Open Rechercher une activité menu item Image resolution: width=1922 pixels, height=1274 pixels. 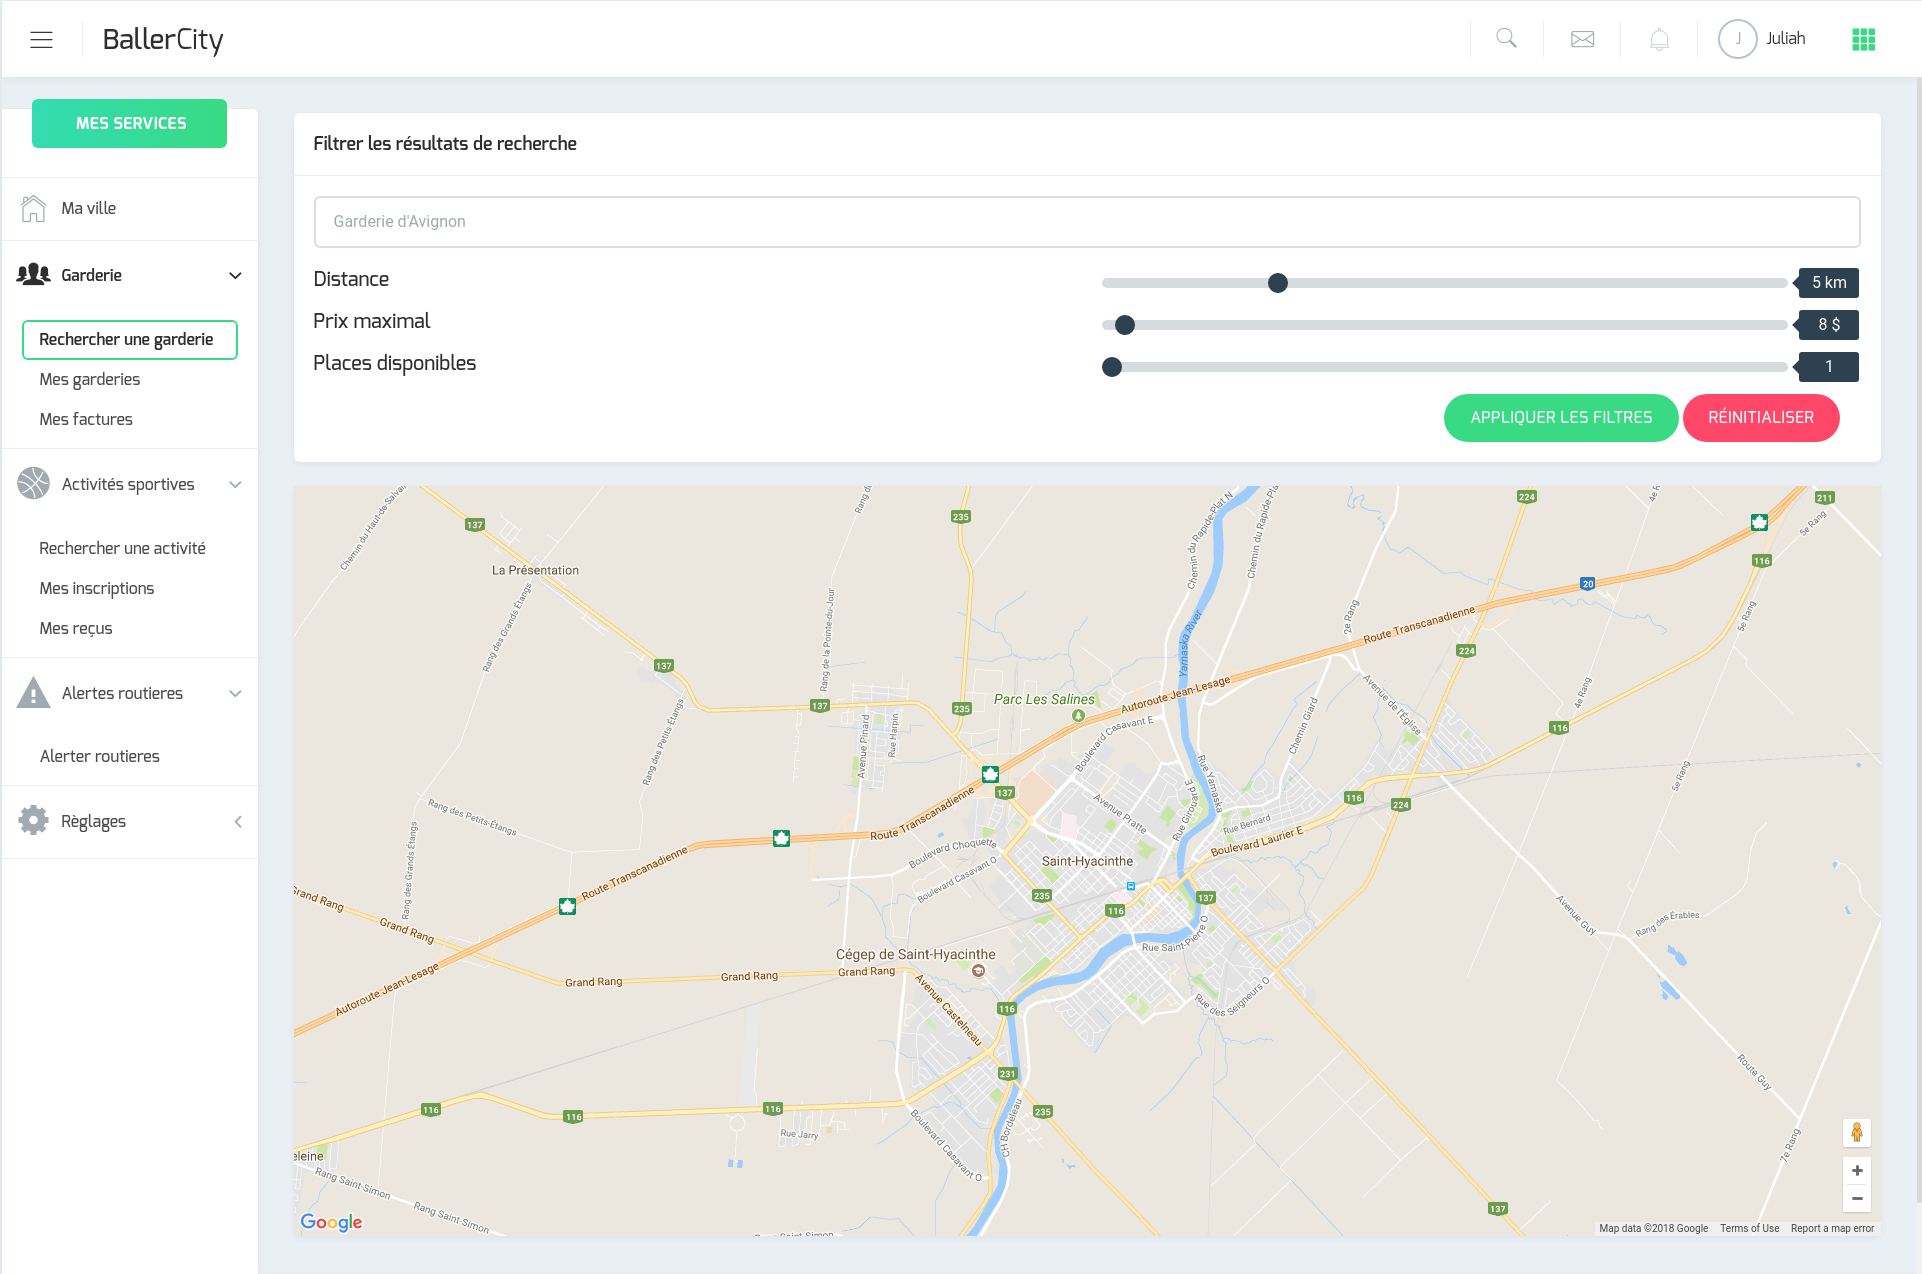click(122, 548)
